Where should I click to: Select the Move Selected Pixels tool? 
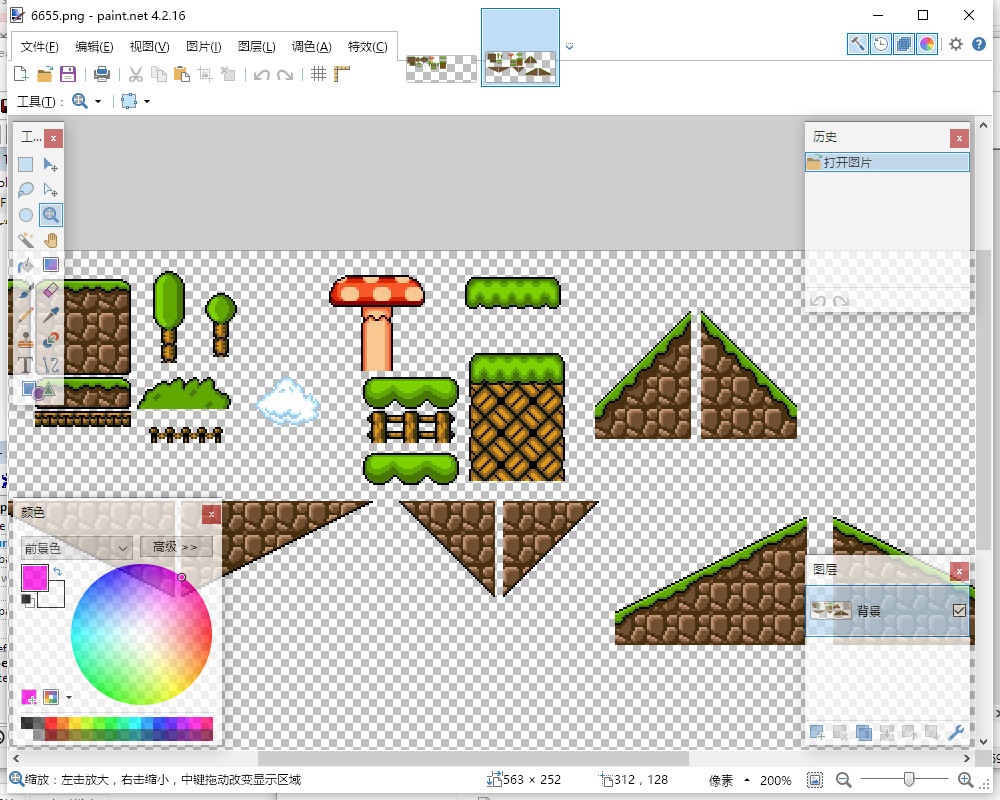50,165
